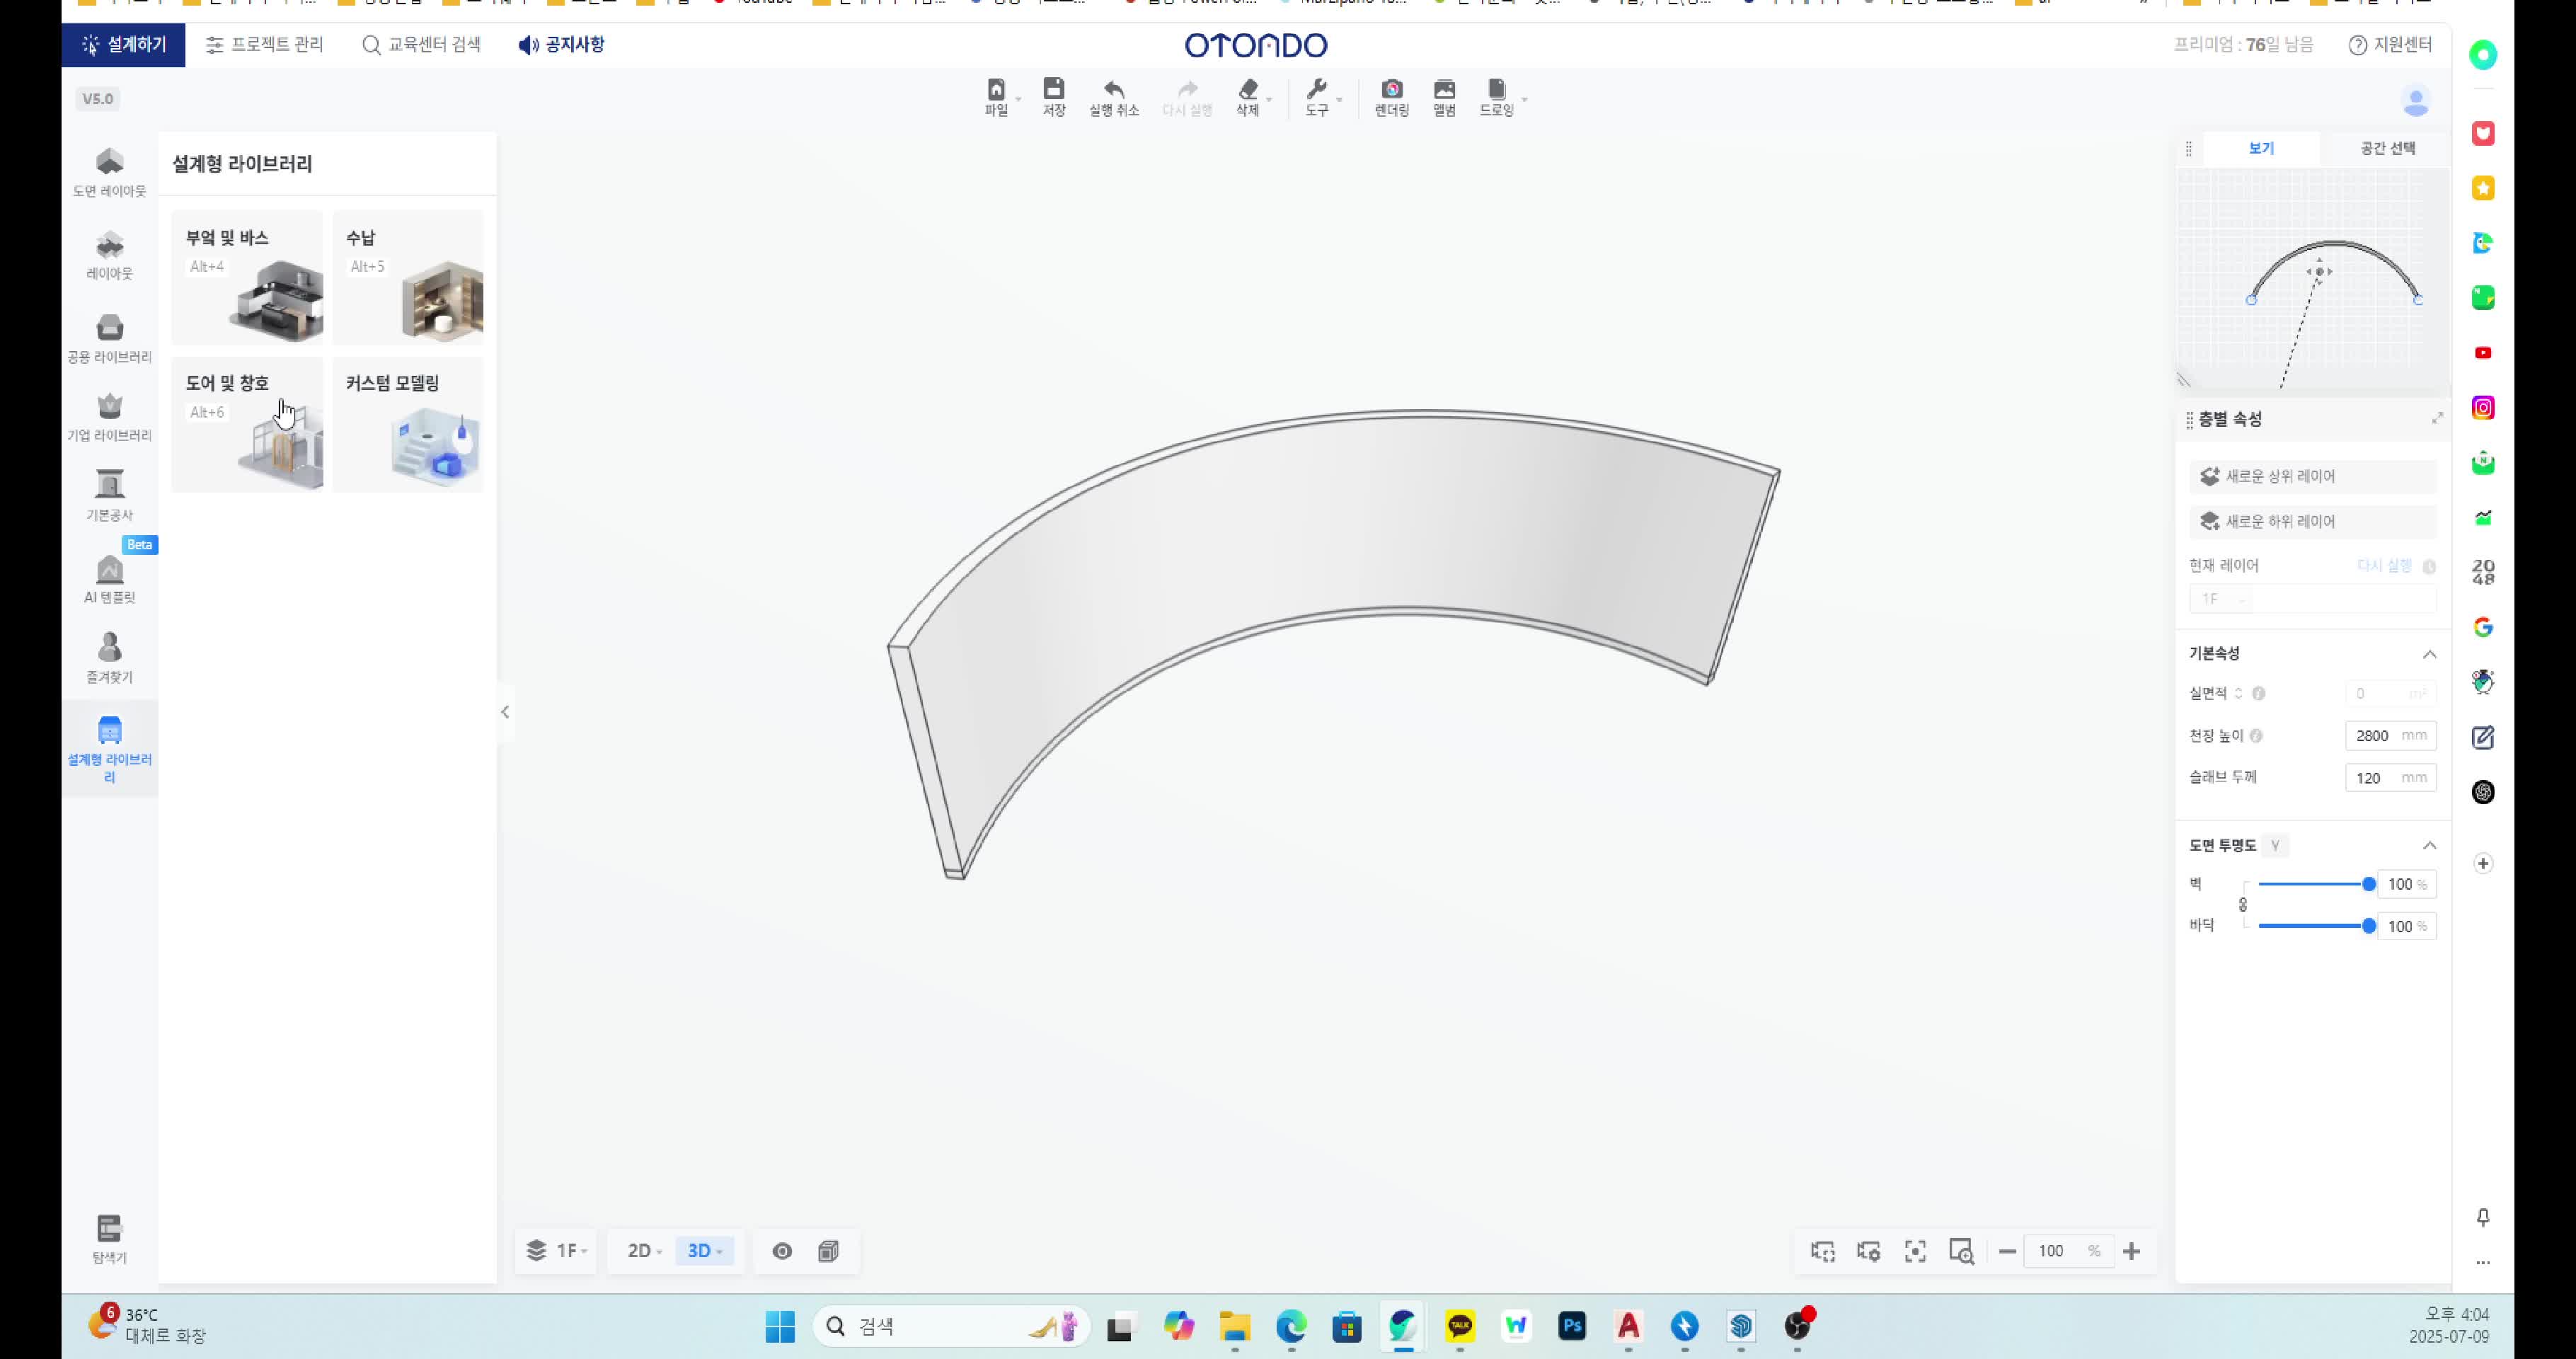Click the 저장 (save) toolbar icon
The height and width of the screenshot is (1359, 2576).
click(1053, 97)
